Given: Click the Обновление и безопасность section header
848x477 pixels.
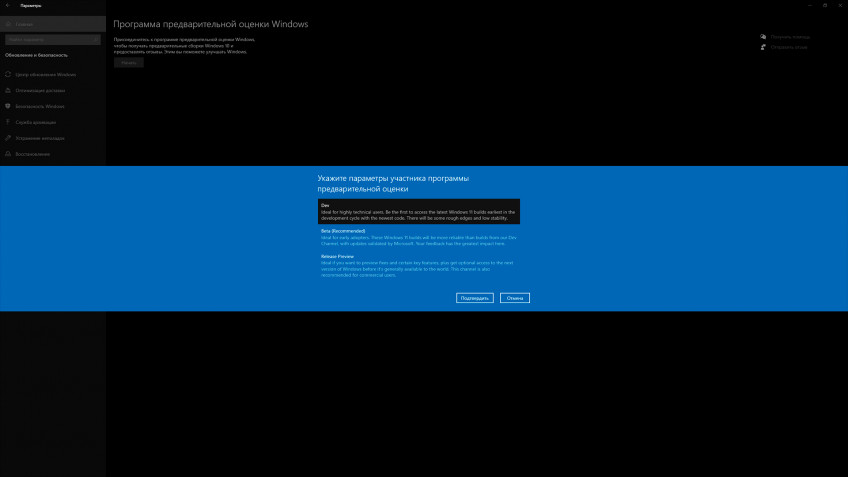Looking at the screenshot, I should pos(36,55).
